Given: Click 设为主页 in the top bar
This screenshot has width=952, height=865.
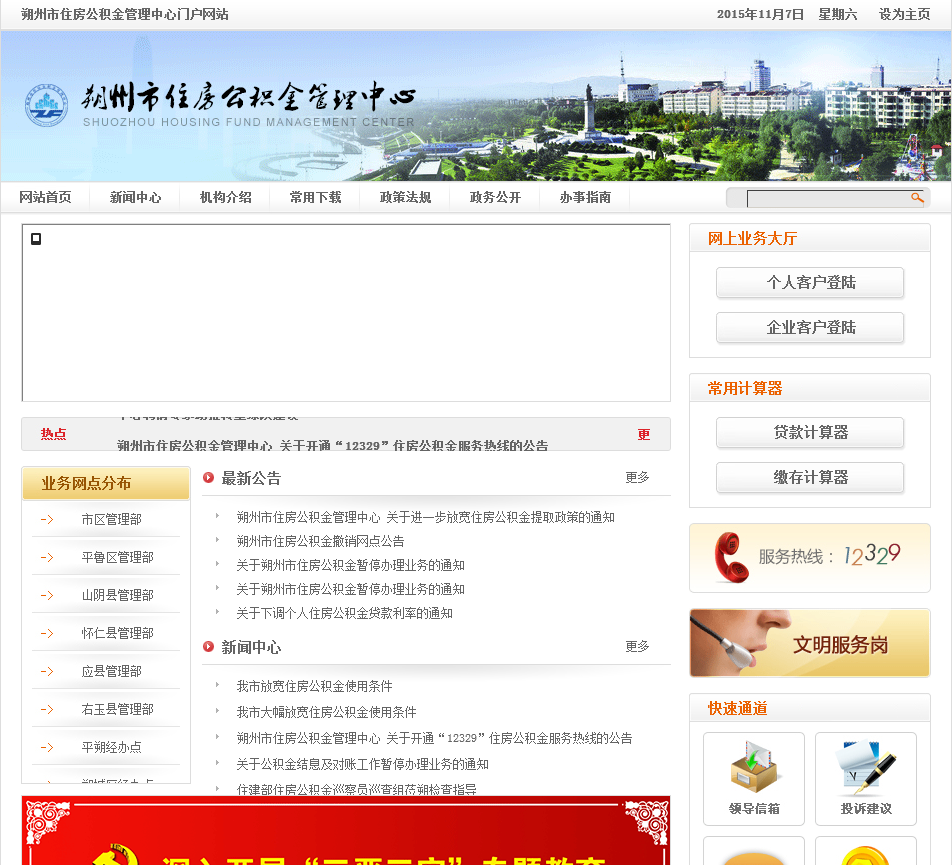Looking at the screenshot, I should click(904, 14).
